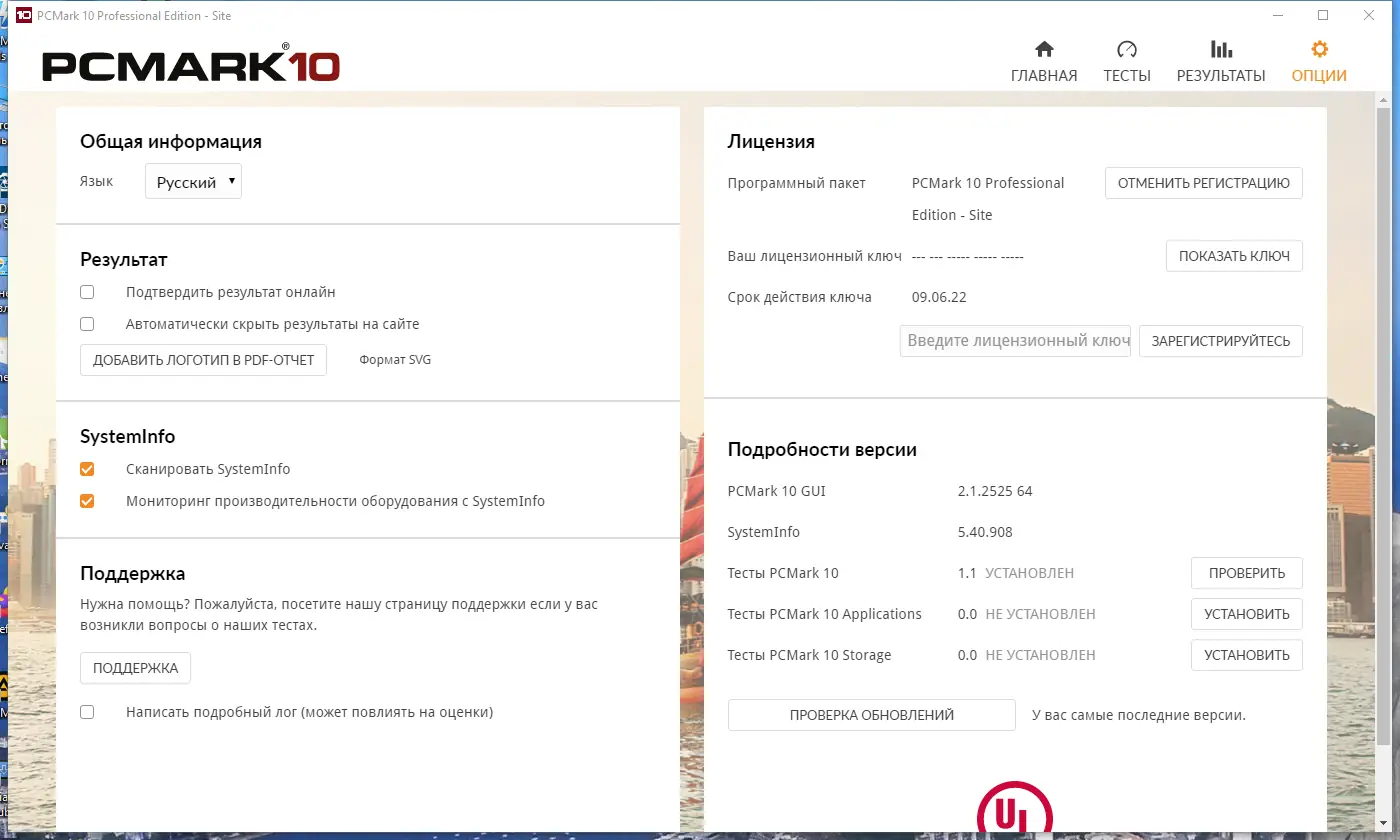1400x840 pixels.
Task: Open the ТЕСТЫ gauge icon
Action: (1127, 49)
